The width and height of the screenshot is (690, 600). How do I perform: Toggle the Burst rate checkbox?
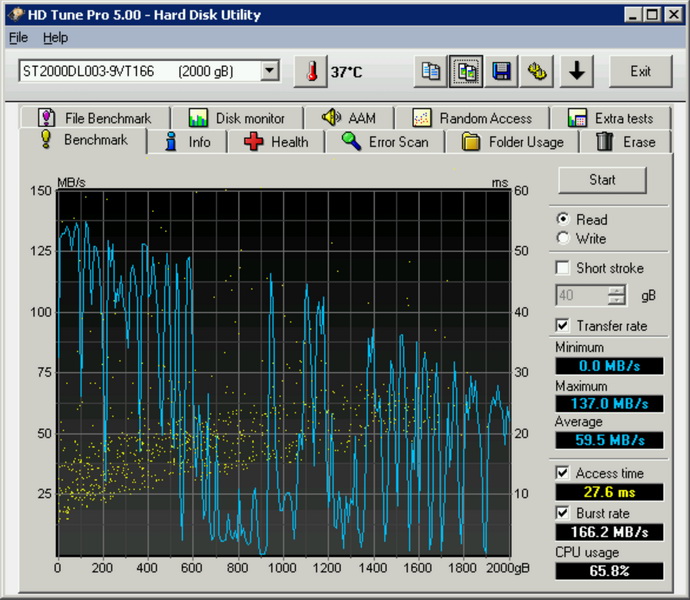pos(562,513)
